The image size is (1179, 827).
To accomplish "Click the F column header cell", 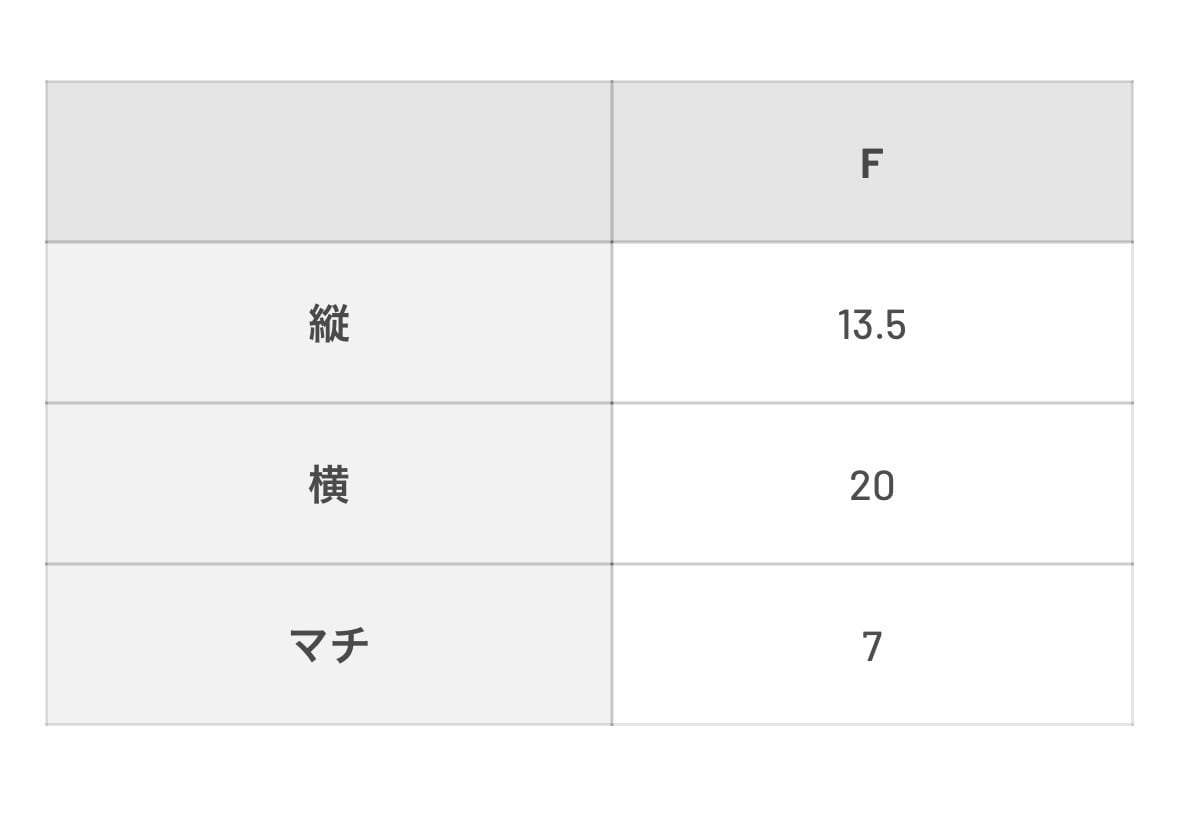I will (x=871, y=163).
